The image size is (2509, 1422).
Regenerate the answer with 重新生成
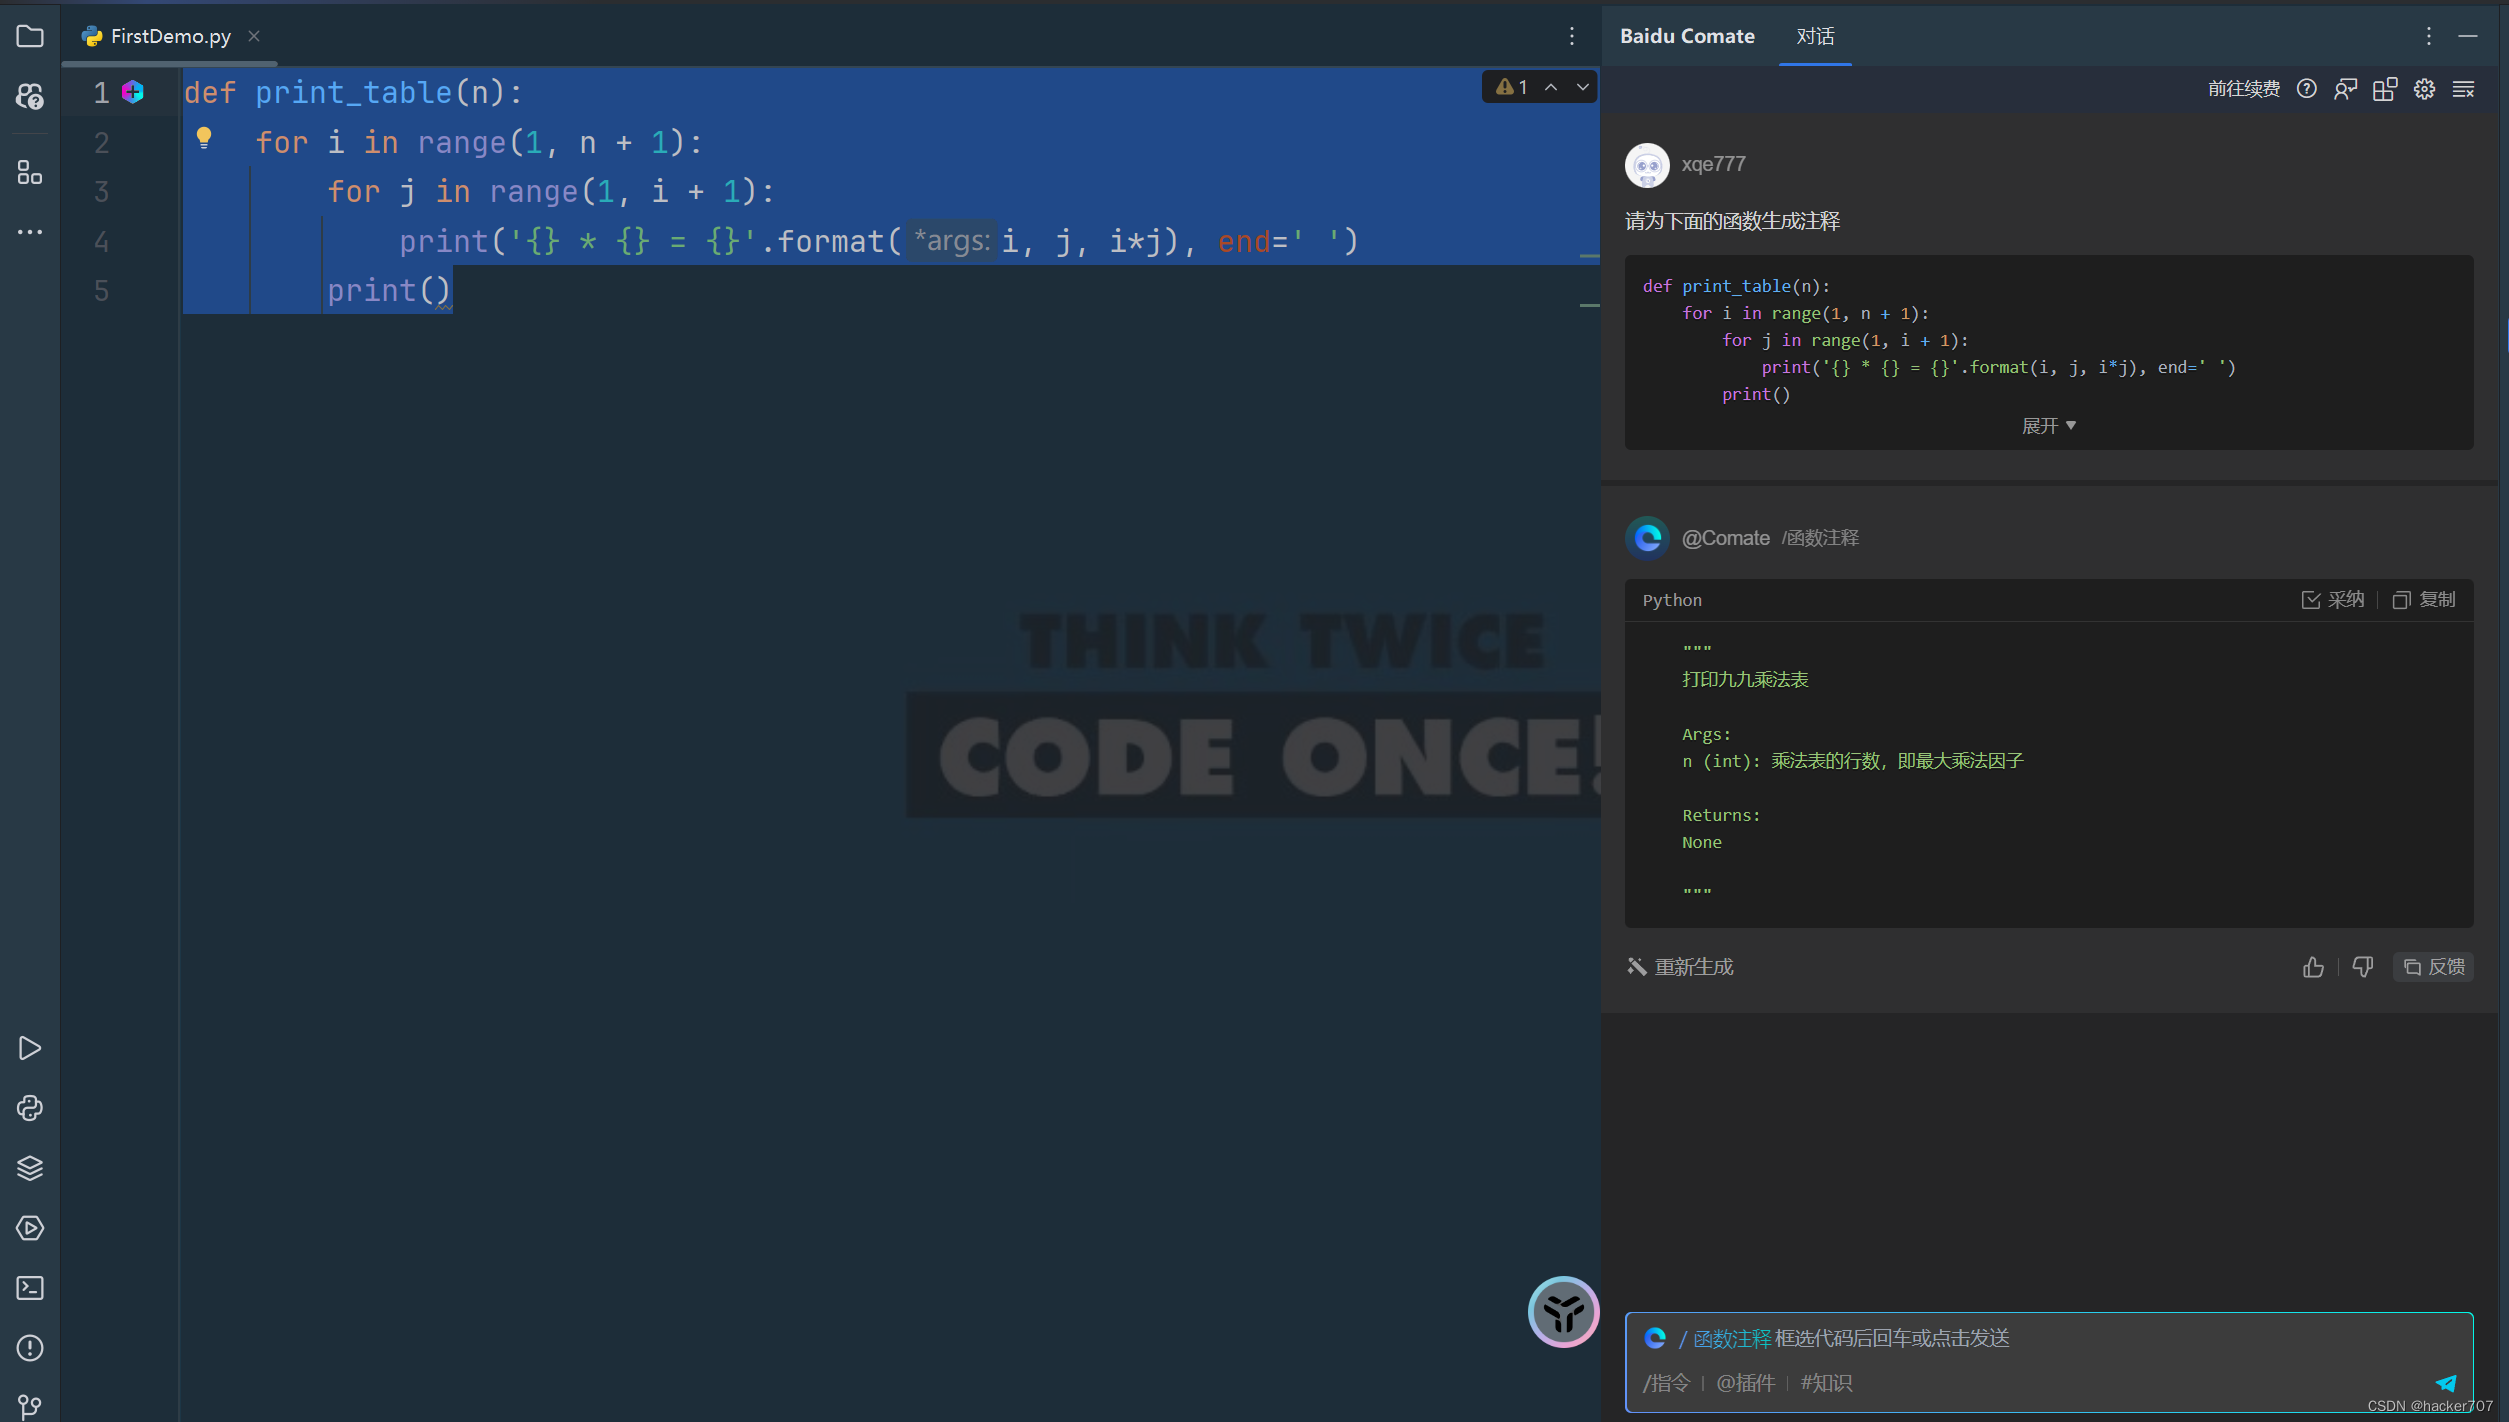pos(1680,966)
